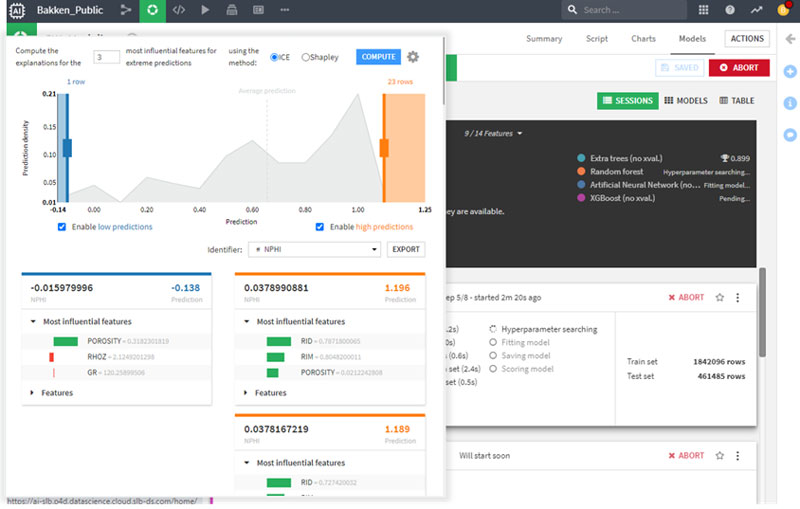Open explanation settings gear icon
The height and width of the screenshot is (509, 800).
click(x=413, y=57)
